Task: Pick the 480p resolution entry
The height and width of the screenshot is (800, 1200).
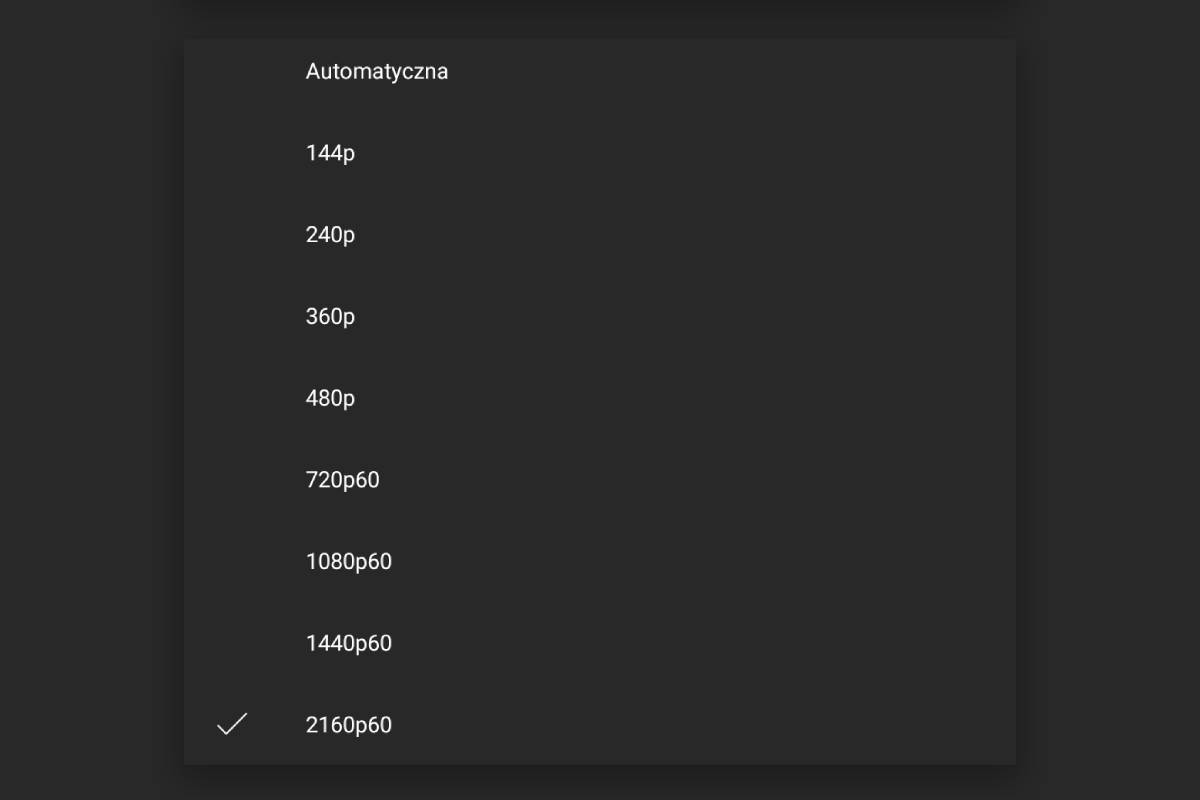Action: [x=600, y=399]
